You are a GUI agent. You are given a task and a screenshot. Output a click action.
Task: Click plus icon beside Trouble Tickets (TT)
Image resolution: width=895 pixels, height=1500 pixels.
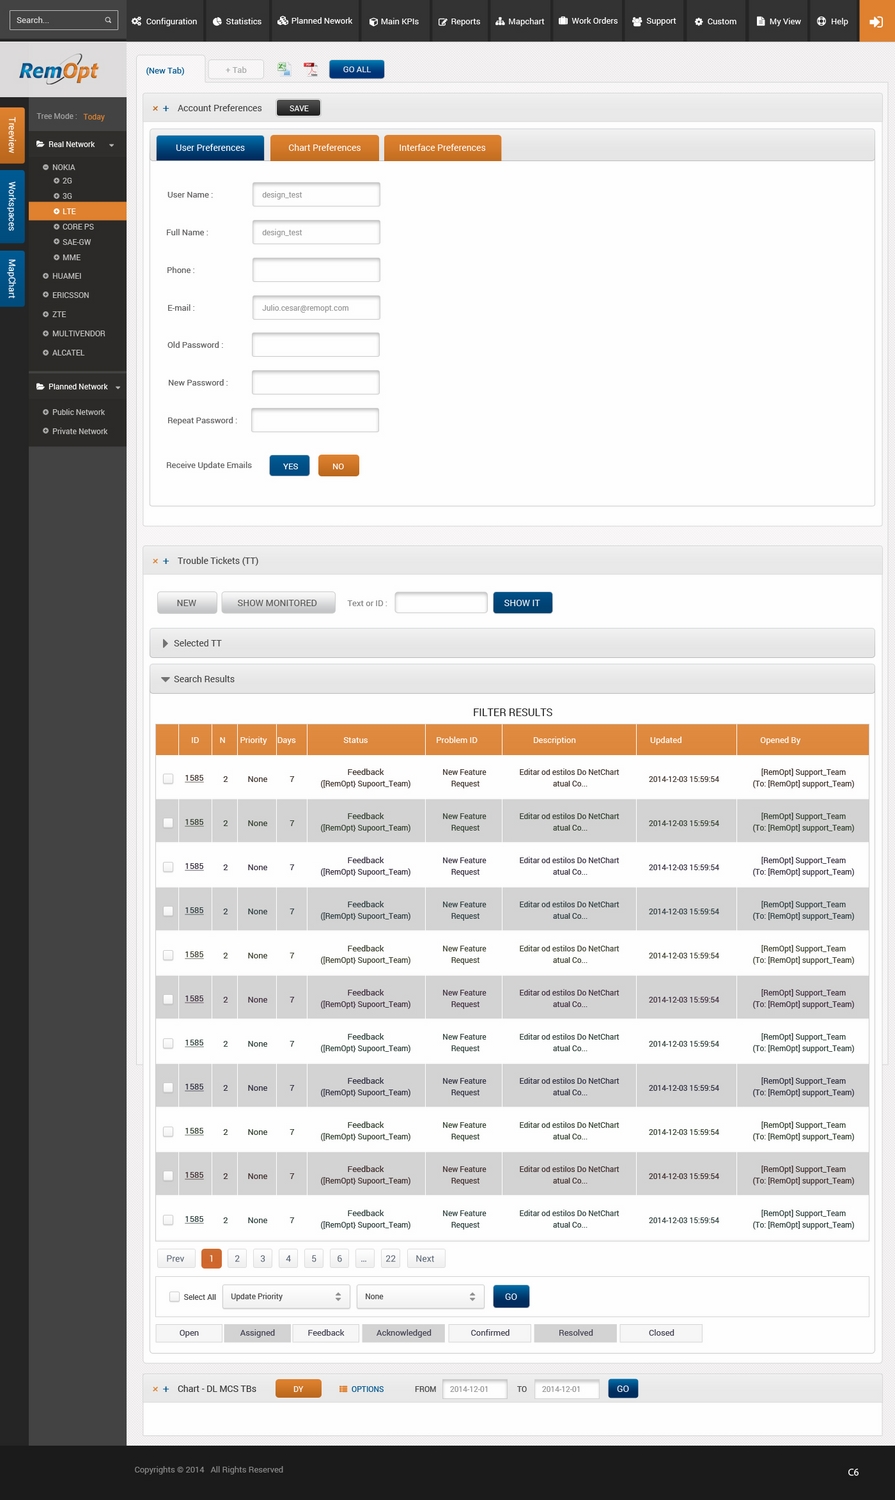pyautogui.click(x=166, y=561)
